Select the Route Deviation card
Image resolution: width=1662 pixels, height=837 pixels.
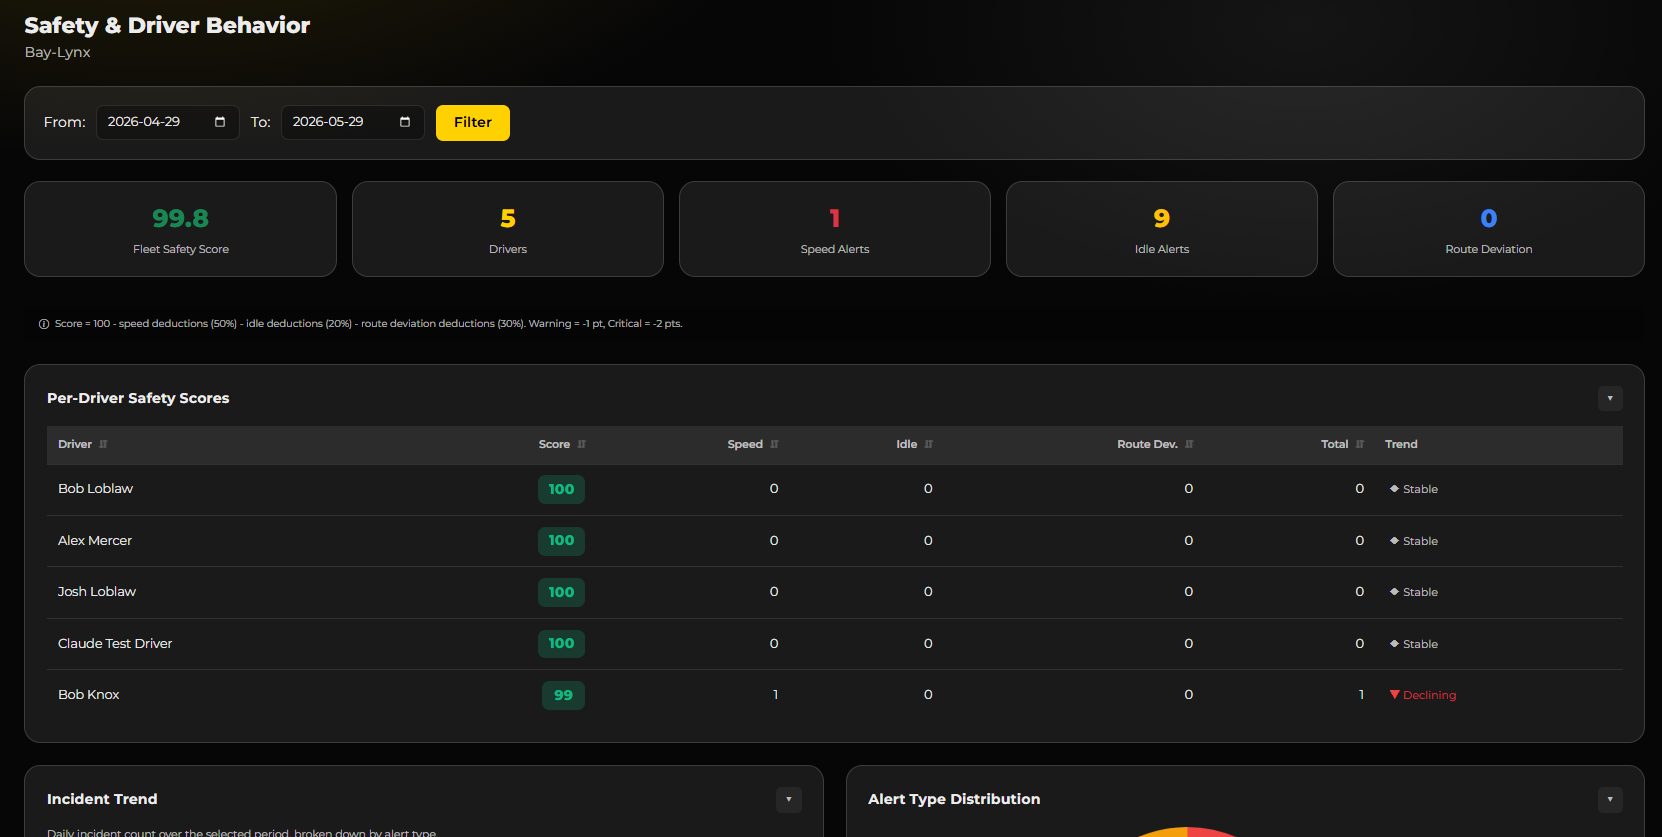click(1489, 229)
